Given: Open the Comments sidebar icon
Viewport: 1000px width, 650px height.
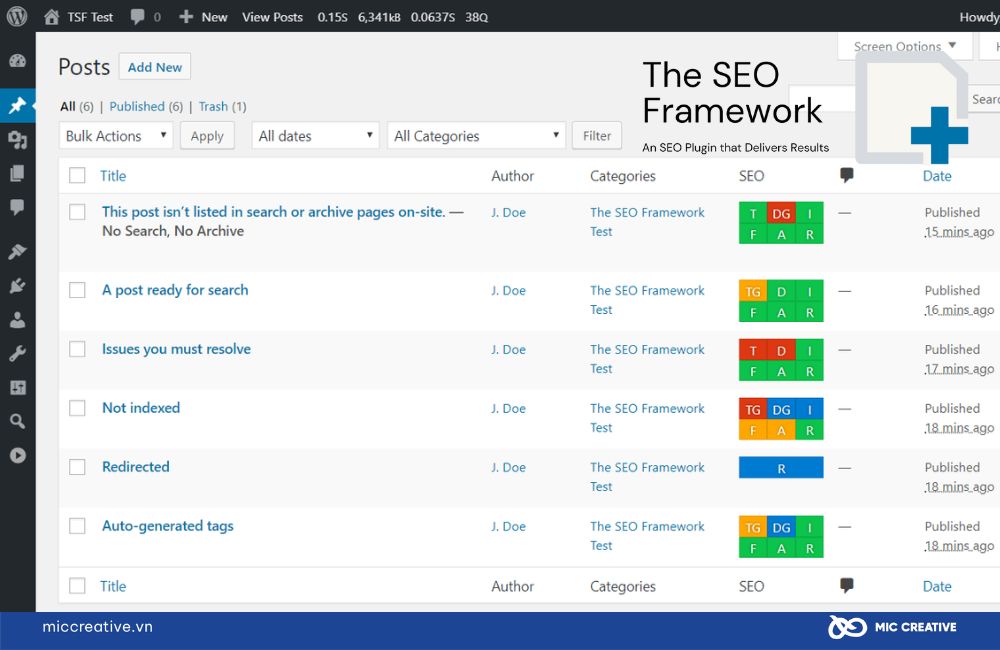Looking at the screenshot, I should point(17,207).
